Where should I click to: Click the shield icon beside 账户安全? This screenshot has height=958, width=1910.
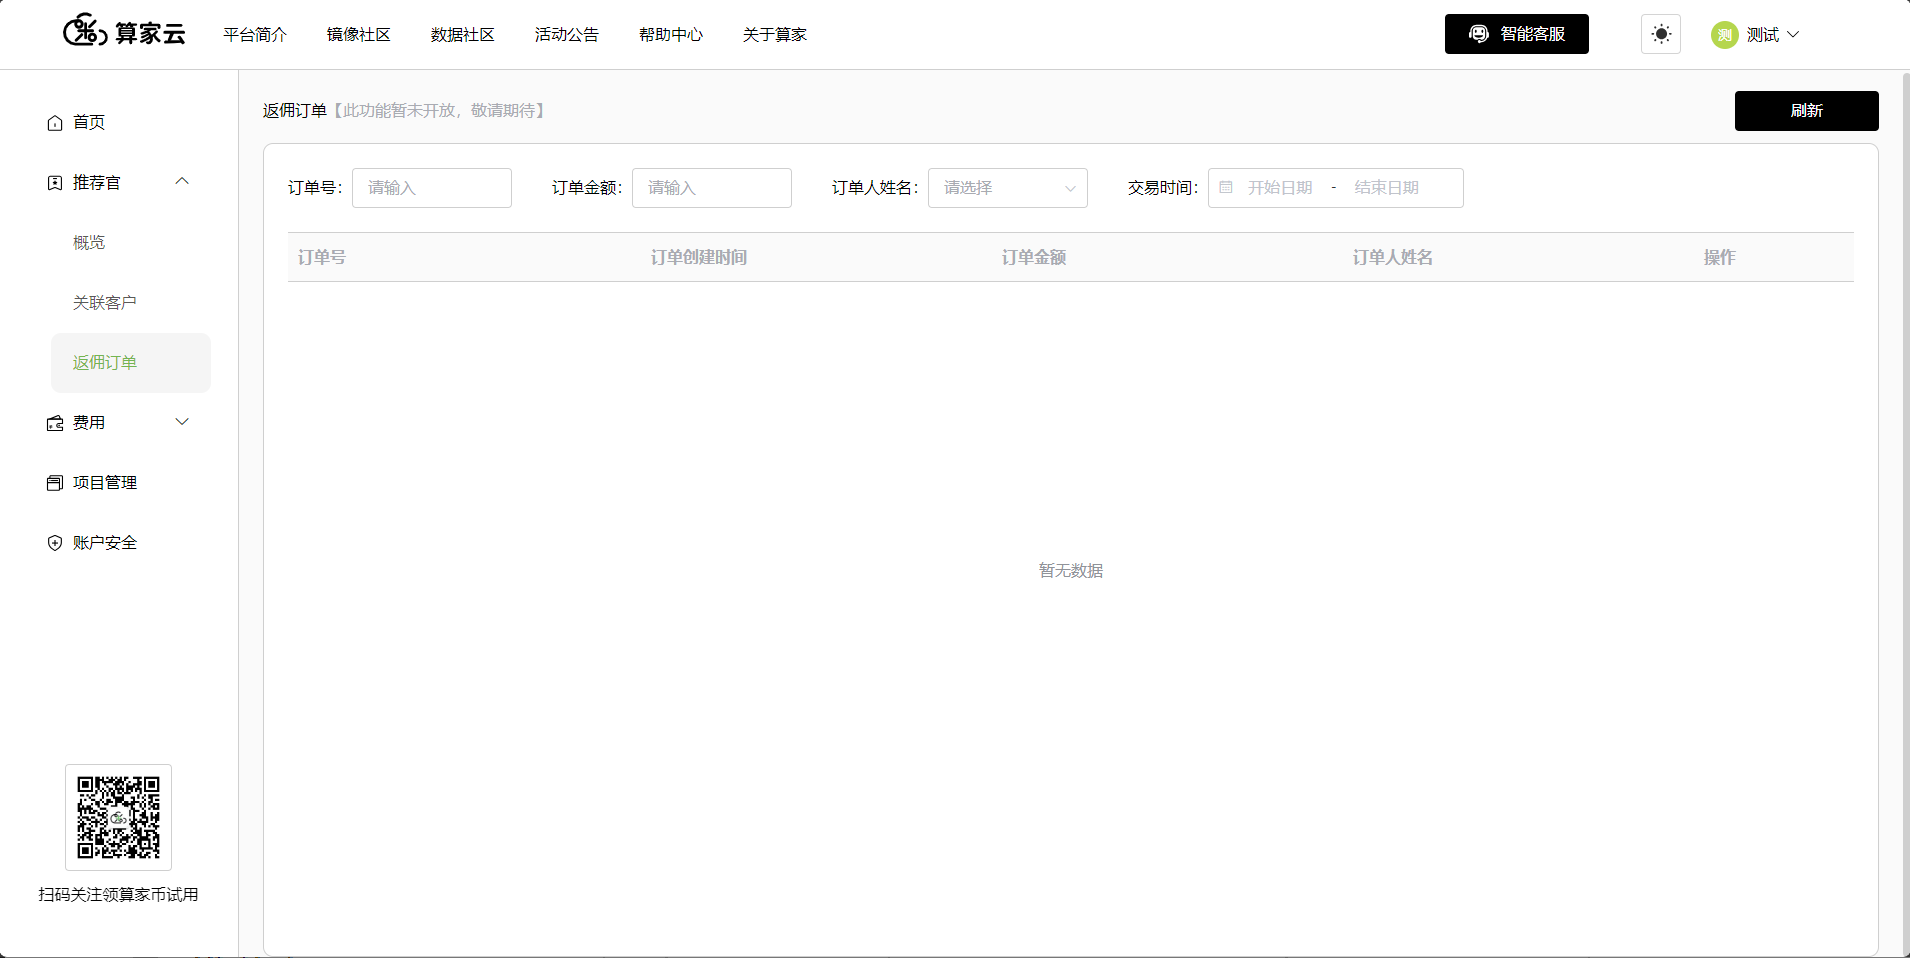[x=55, y=543]
